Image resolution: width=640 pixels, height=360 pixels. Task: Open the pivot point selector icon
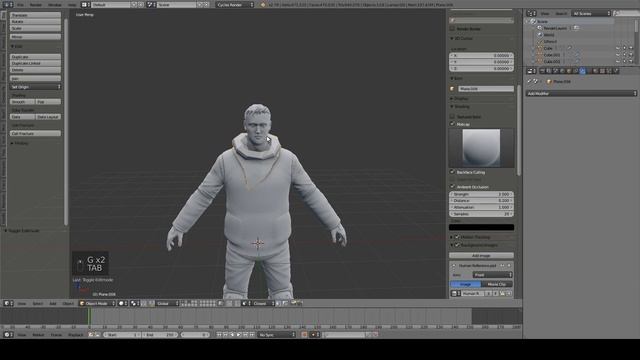pos(134,303)
